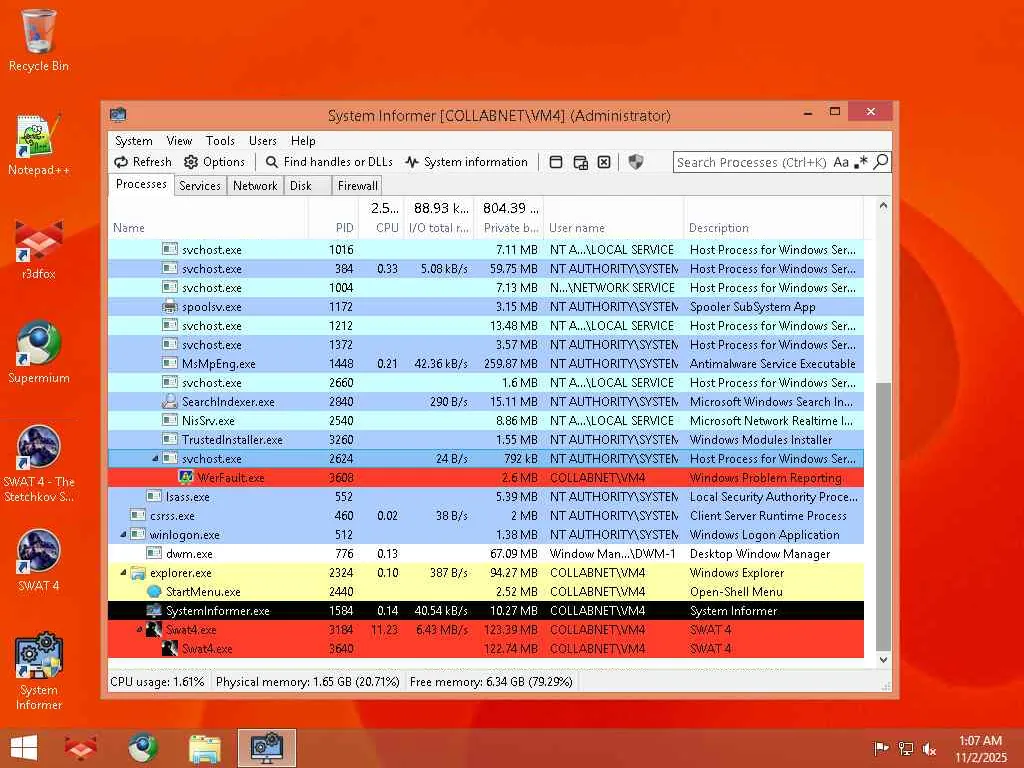Click scrollbar down arrow in process list

(883, 660)
